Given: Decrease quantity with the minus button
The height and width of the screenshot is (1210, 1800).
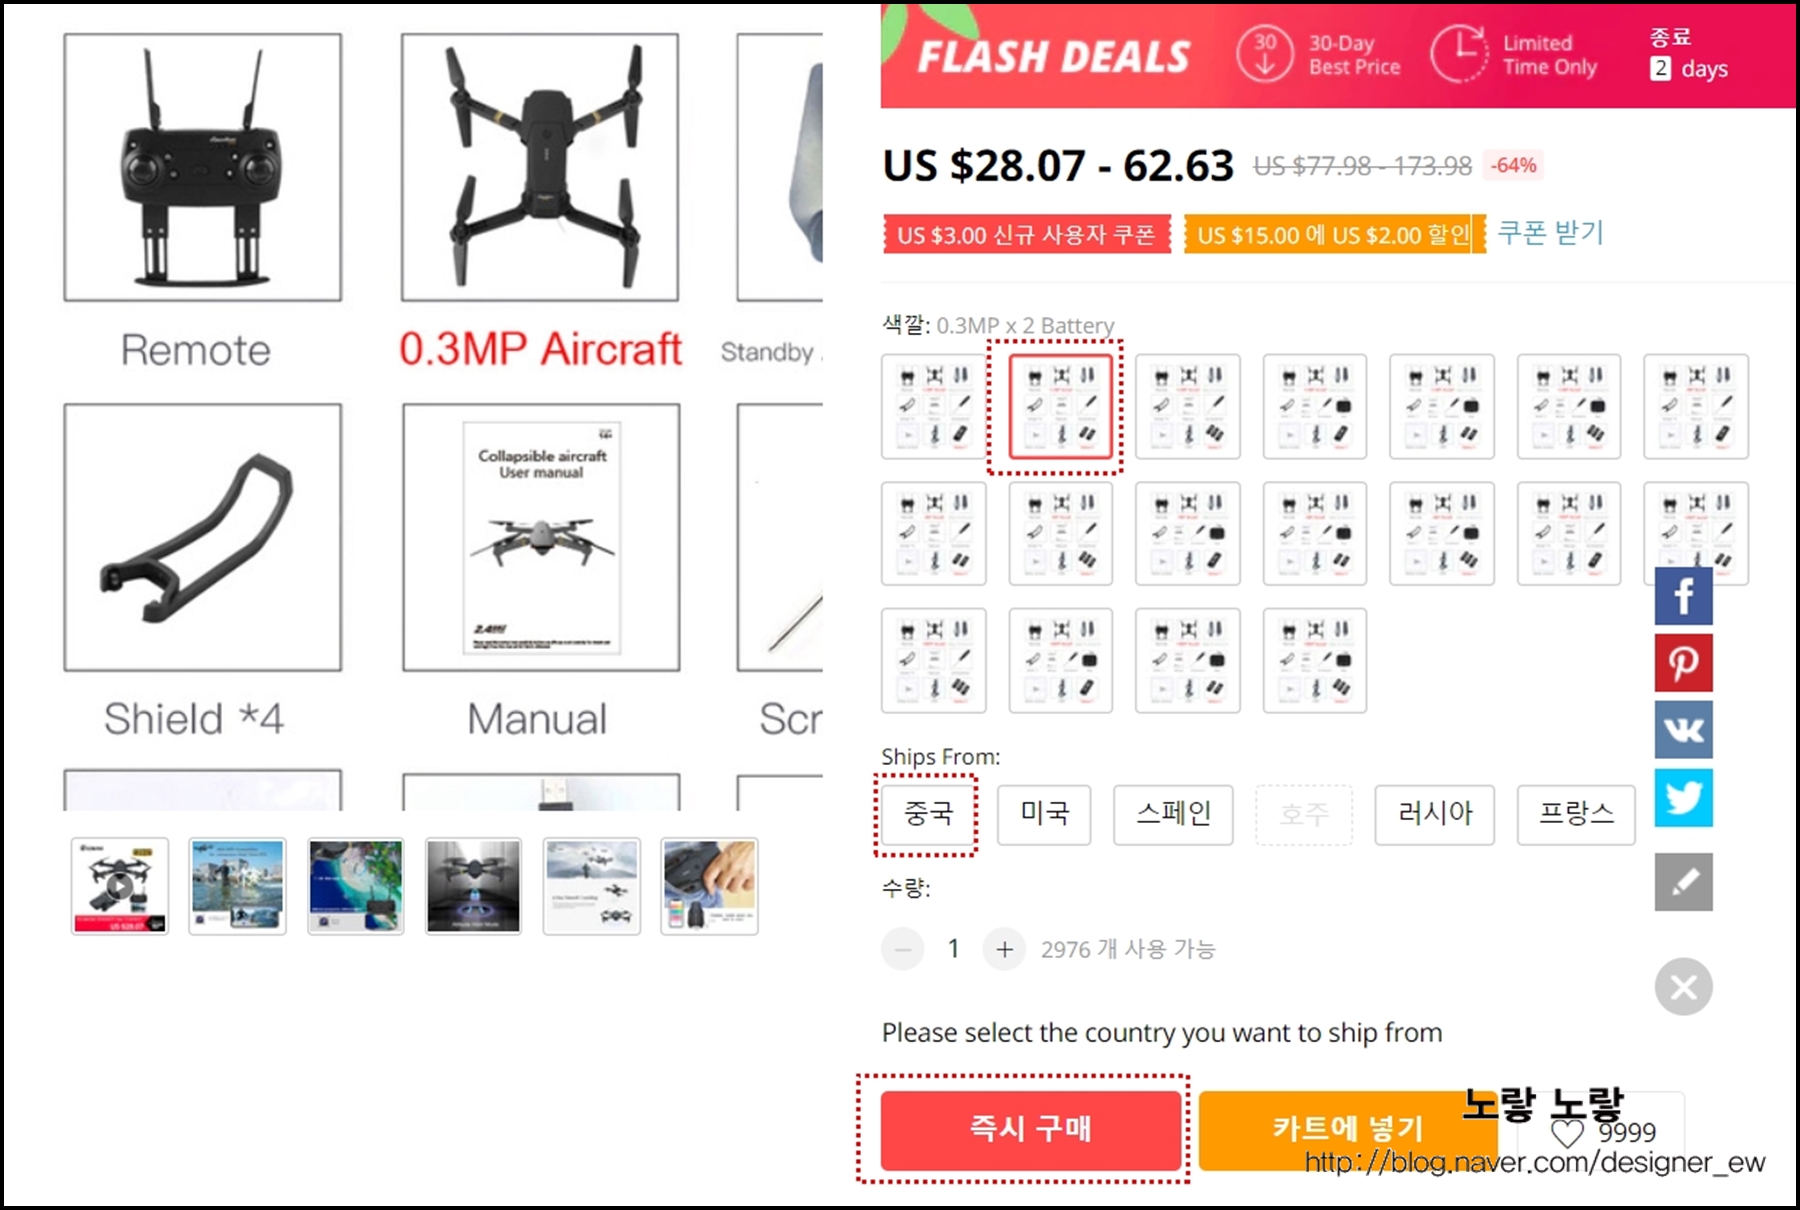Looking at the screenshot, I should coord(902,949).
